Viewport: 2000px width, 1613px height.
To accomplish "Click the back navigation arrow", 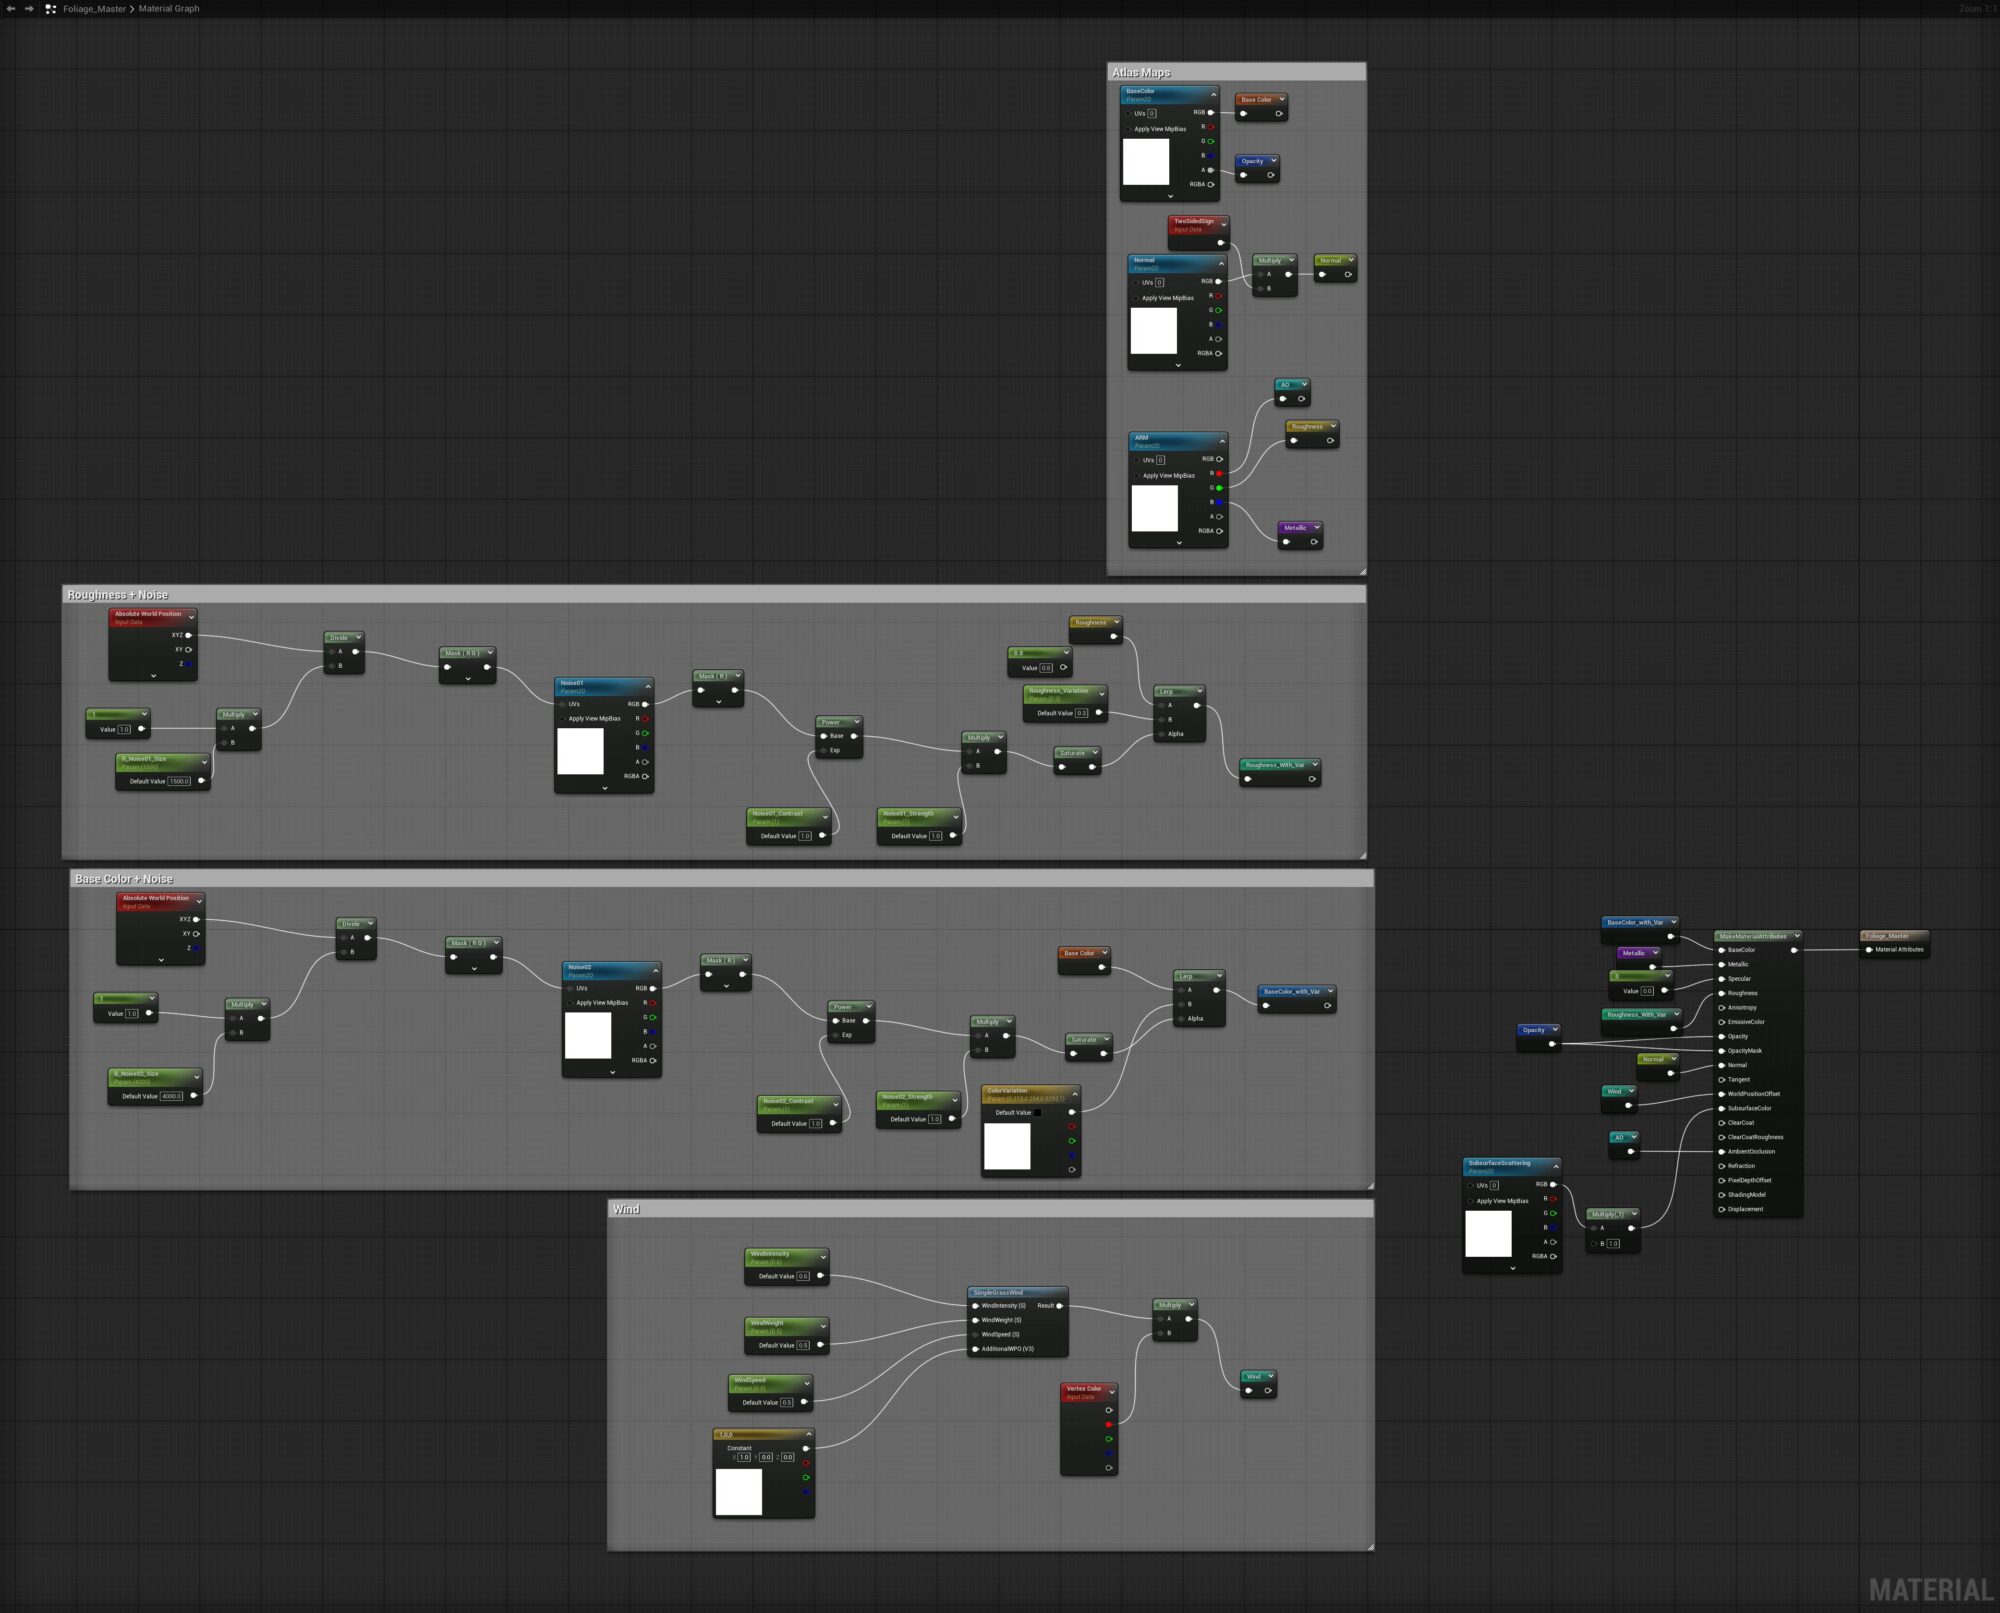I will [x=10, y=8].
